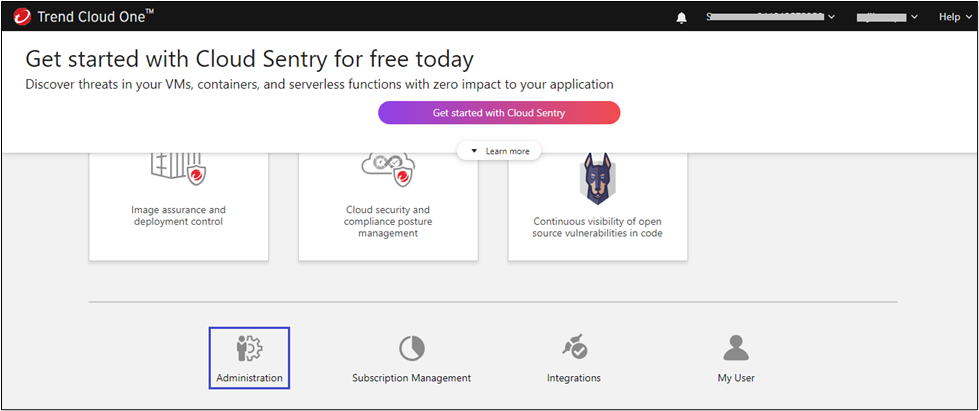Screen dimensions: 979x411
Task: Open Continuous visibility of open source vulnerabilities card
Action: point(597,227)
